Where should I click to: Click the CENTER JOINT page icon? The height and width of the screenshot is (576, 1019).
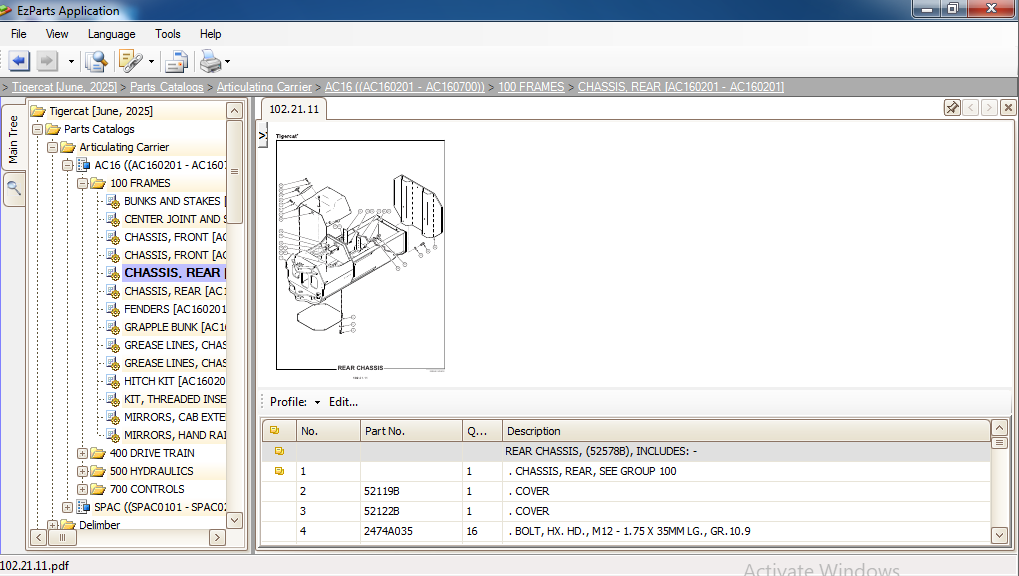[113, 220]
